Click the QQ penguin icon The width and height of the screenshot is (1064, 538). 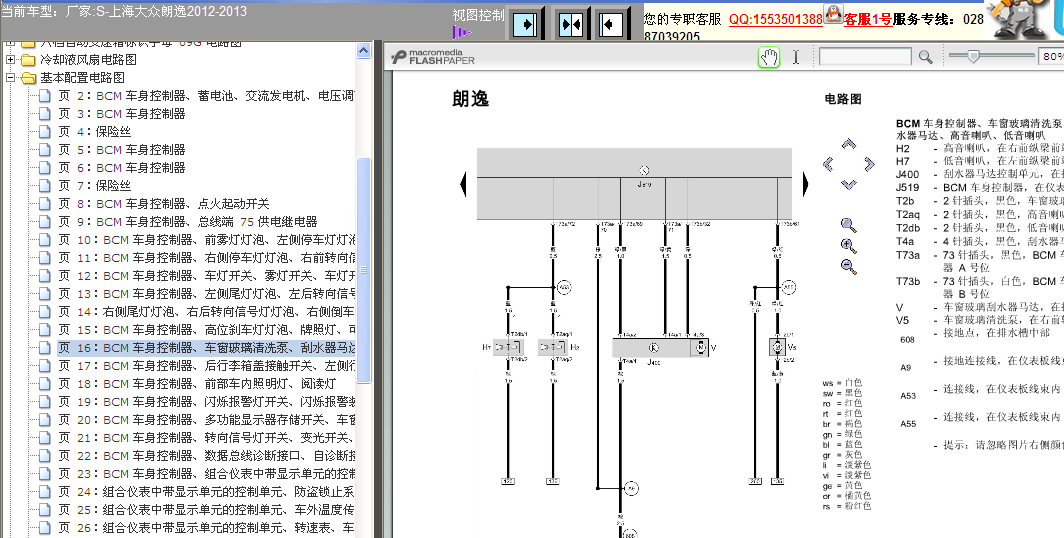[x=833, y=13]
